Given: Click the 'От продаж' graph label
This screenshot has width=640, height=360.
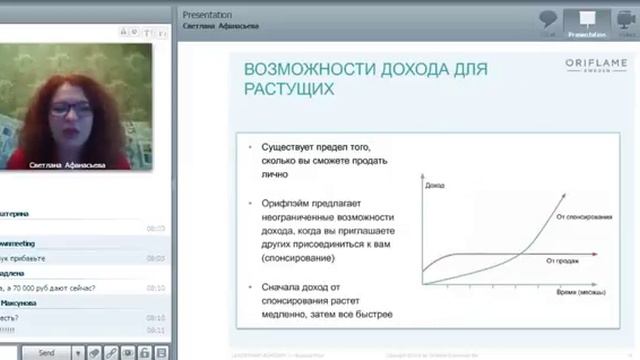Looking at the screenshot, I should point(562,261).
